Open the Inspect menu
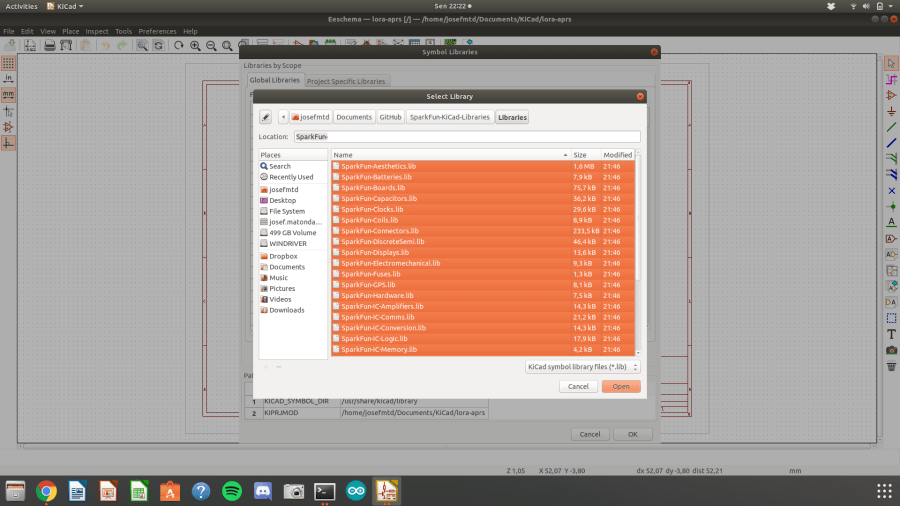This screenshot has width=900, height=506. pyautogui.click(x=96, y=32)
